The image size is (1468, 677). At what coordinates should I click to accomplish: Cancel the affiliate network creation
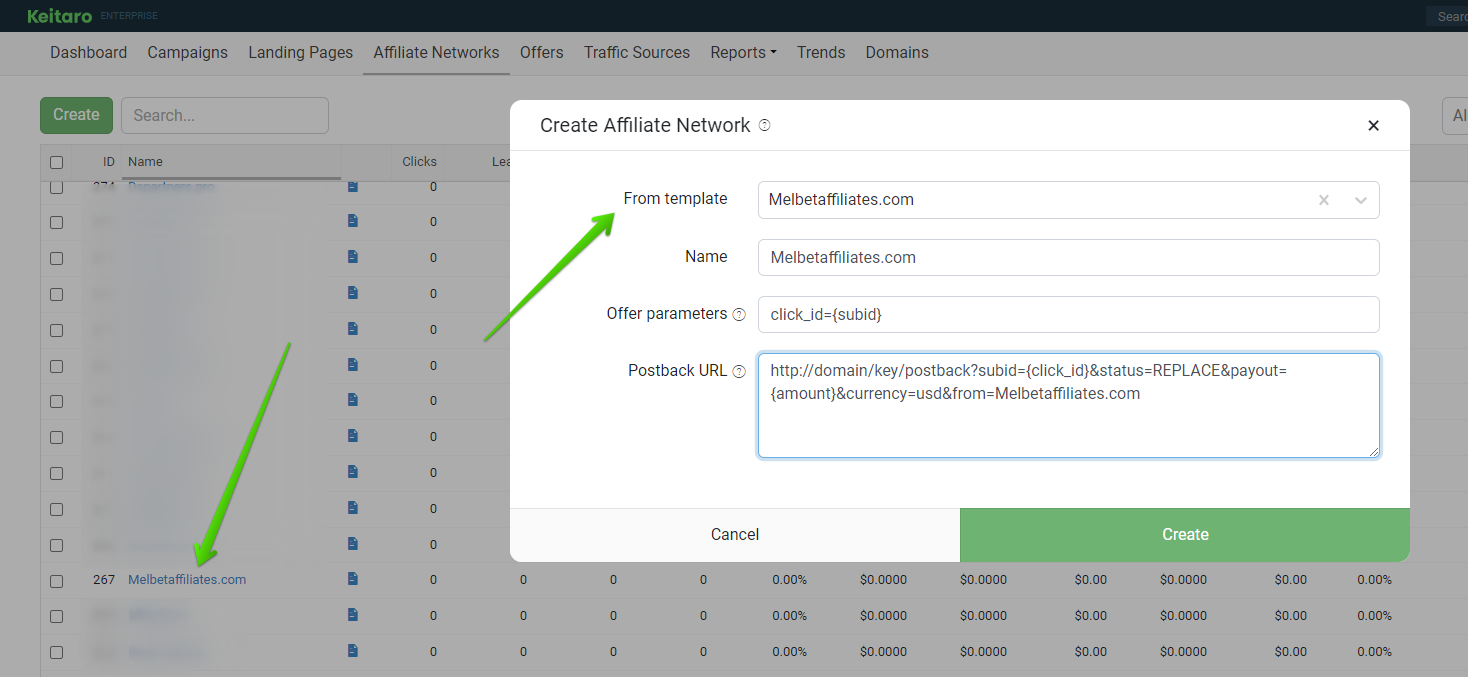coord(735,535)
